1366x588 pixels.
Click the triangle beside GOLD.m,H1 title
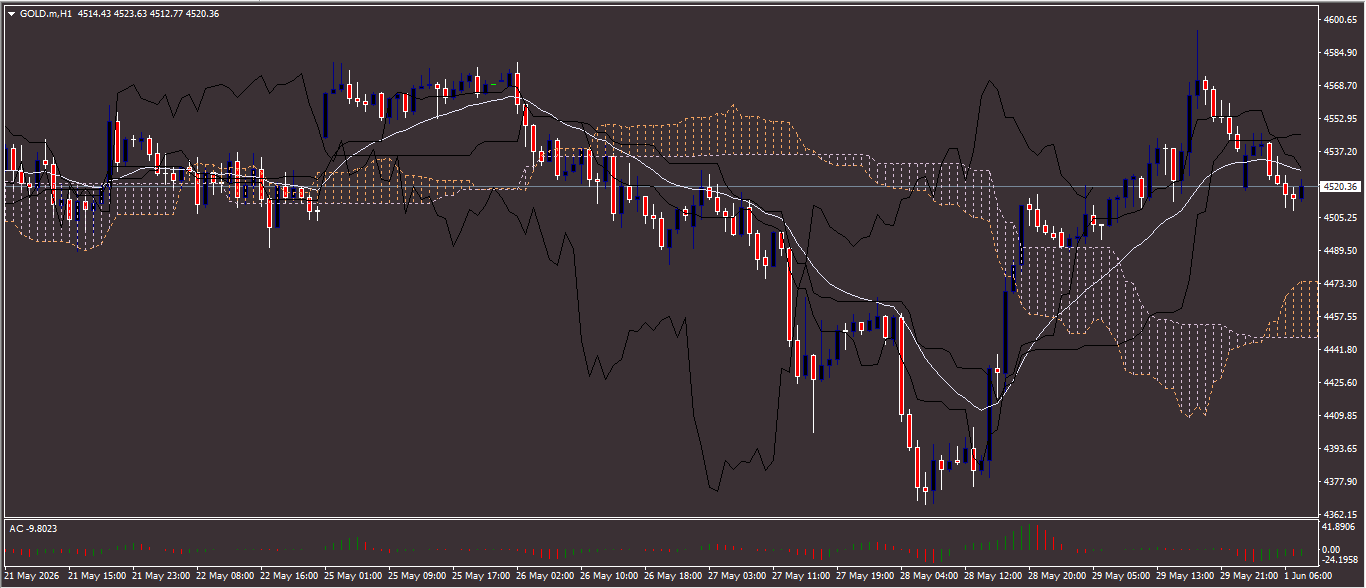click(x=11, y=14)
